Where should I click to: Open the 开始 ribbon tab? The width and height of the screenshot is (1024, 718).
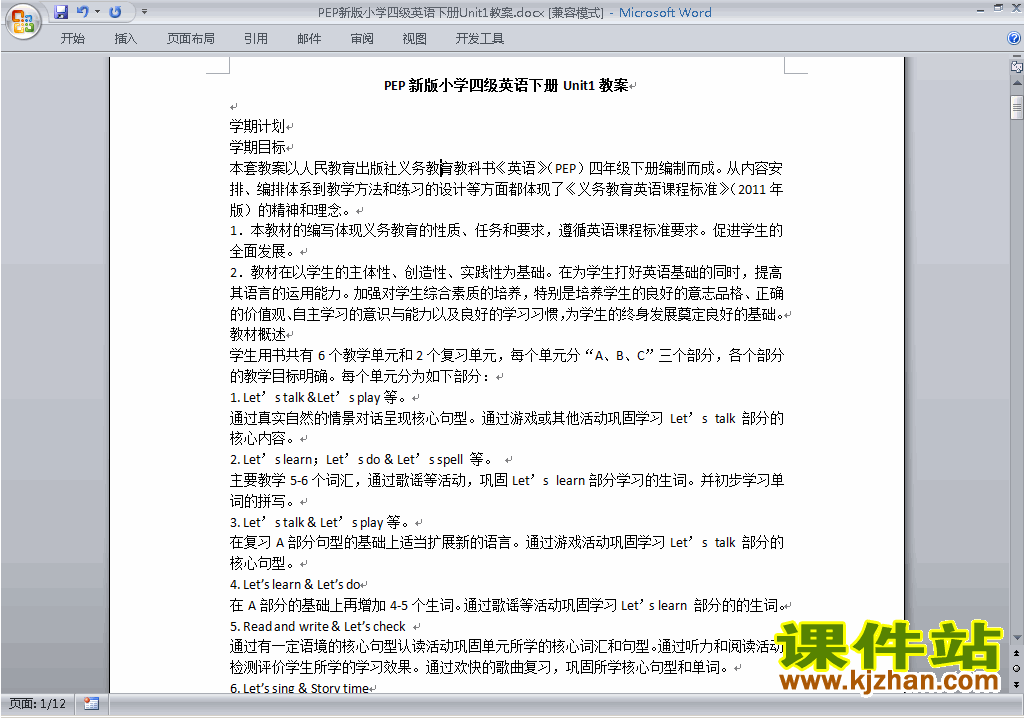pyautogui.click(x=72, y=39)
